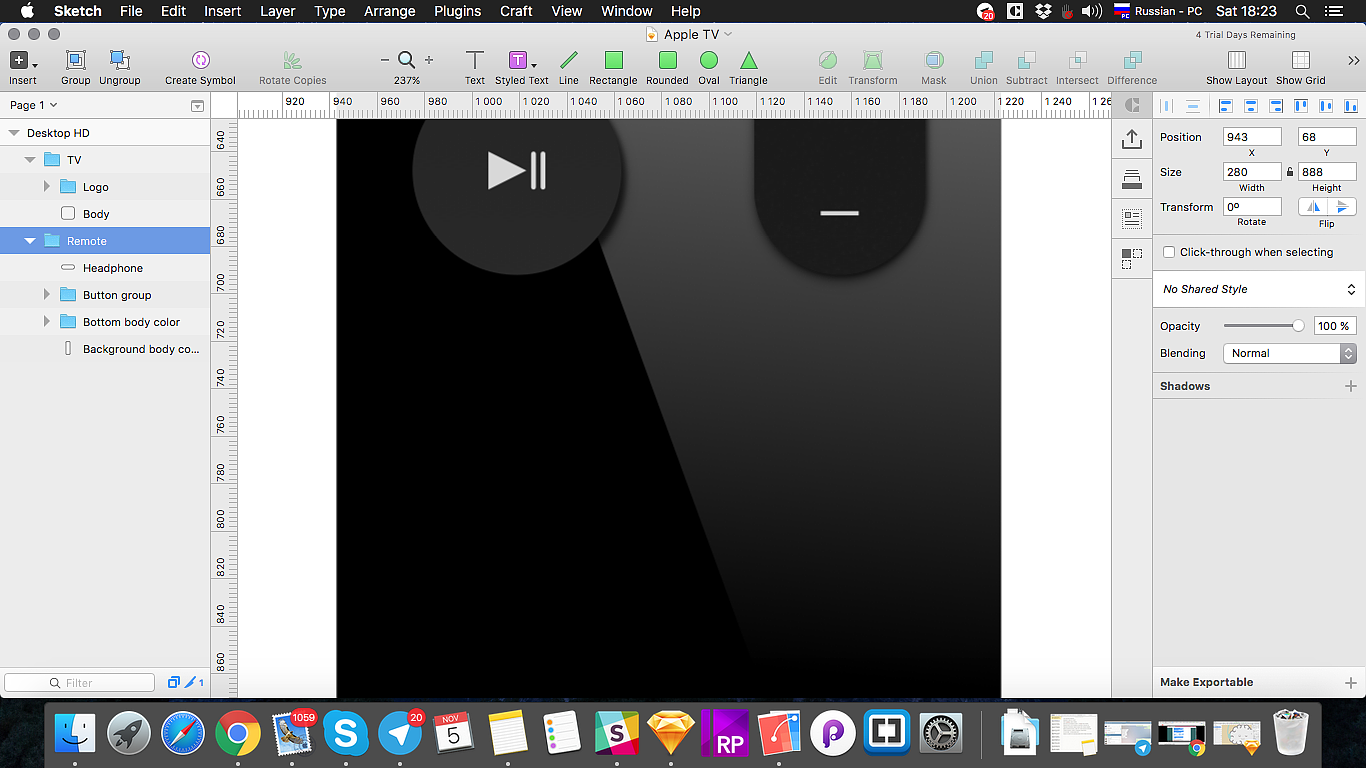Image resolution: width=1366 pixels, height=768 pixels.
Task: Select the Rectangle shape tool
Action: [613, 62]
